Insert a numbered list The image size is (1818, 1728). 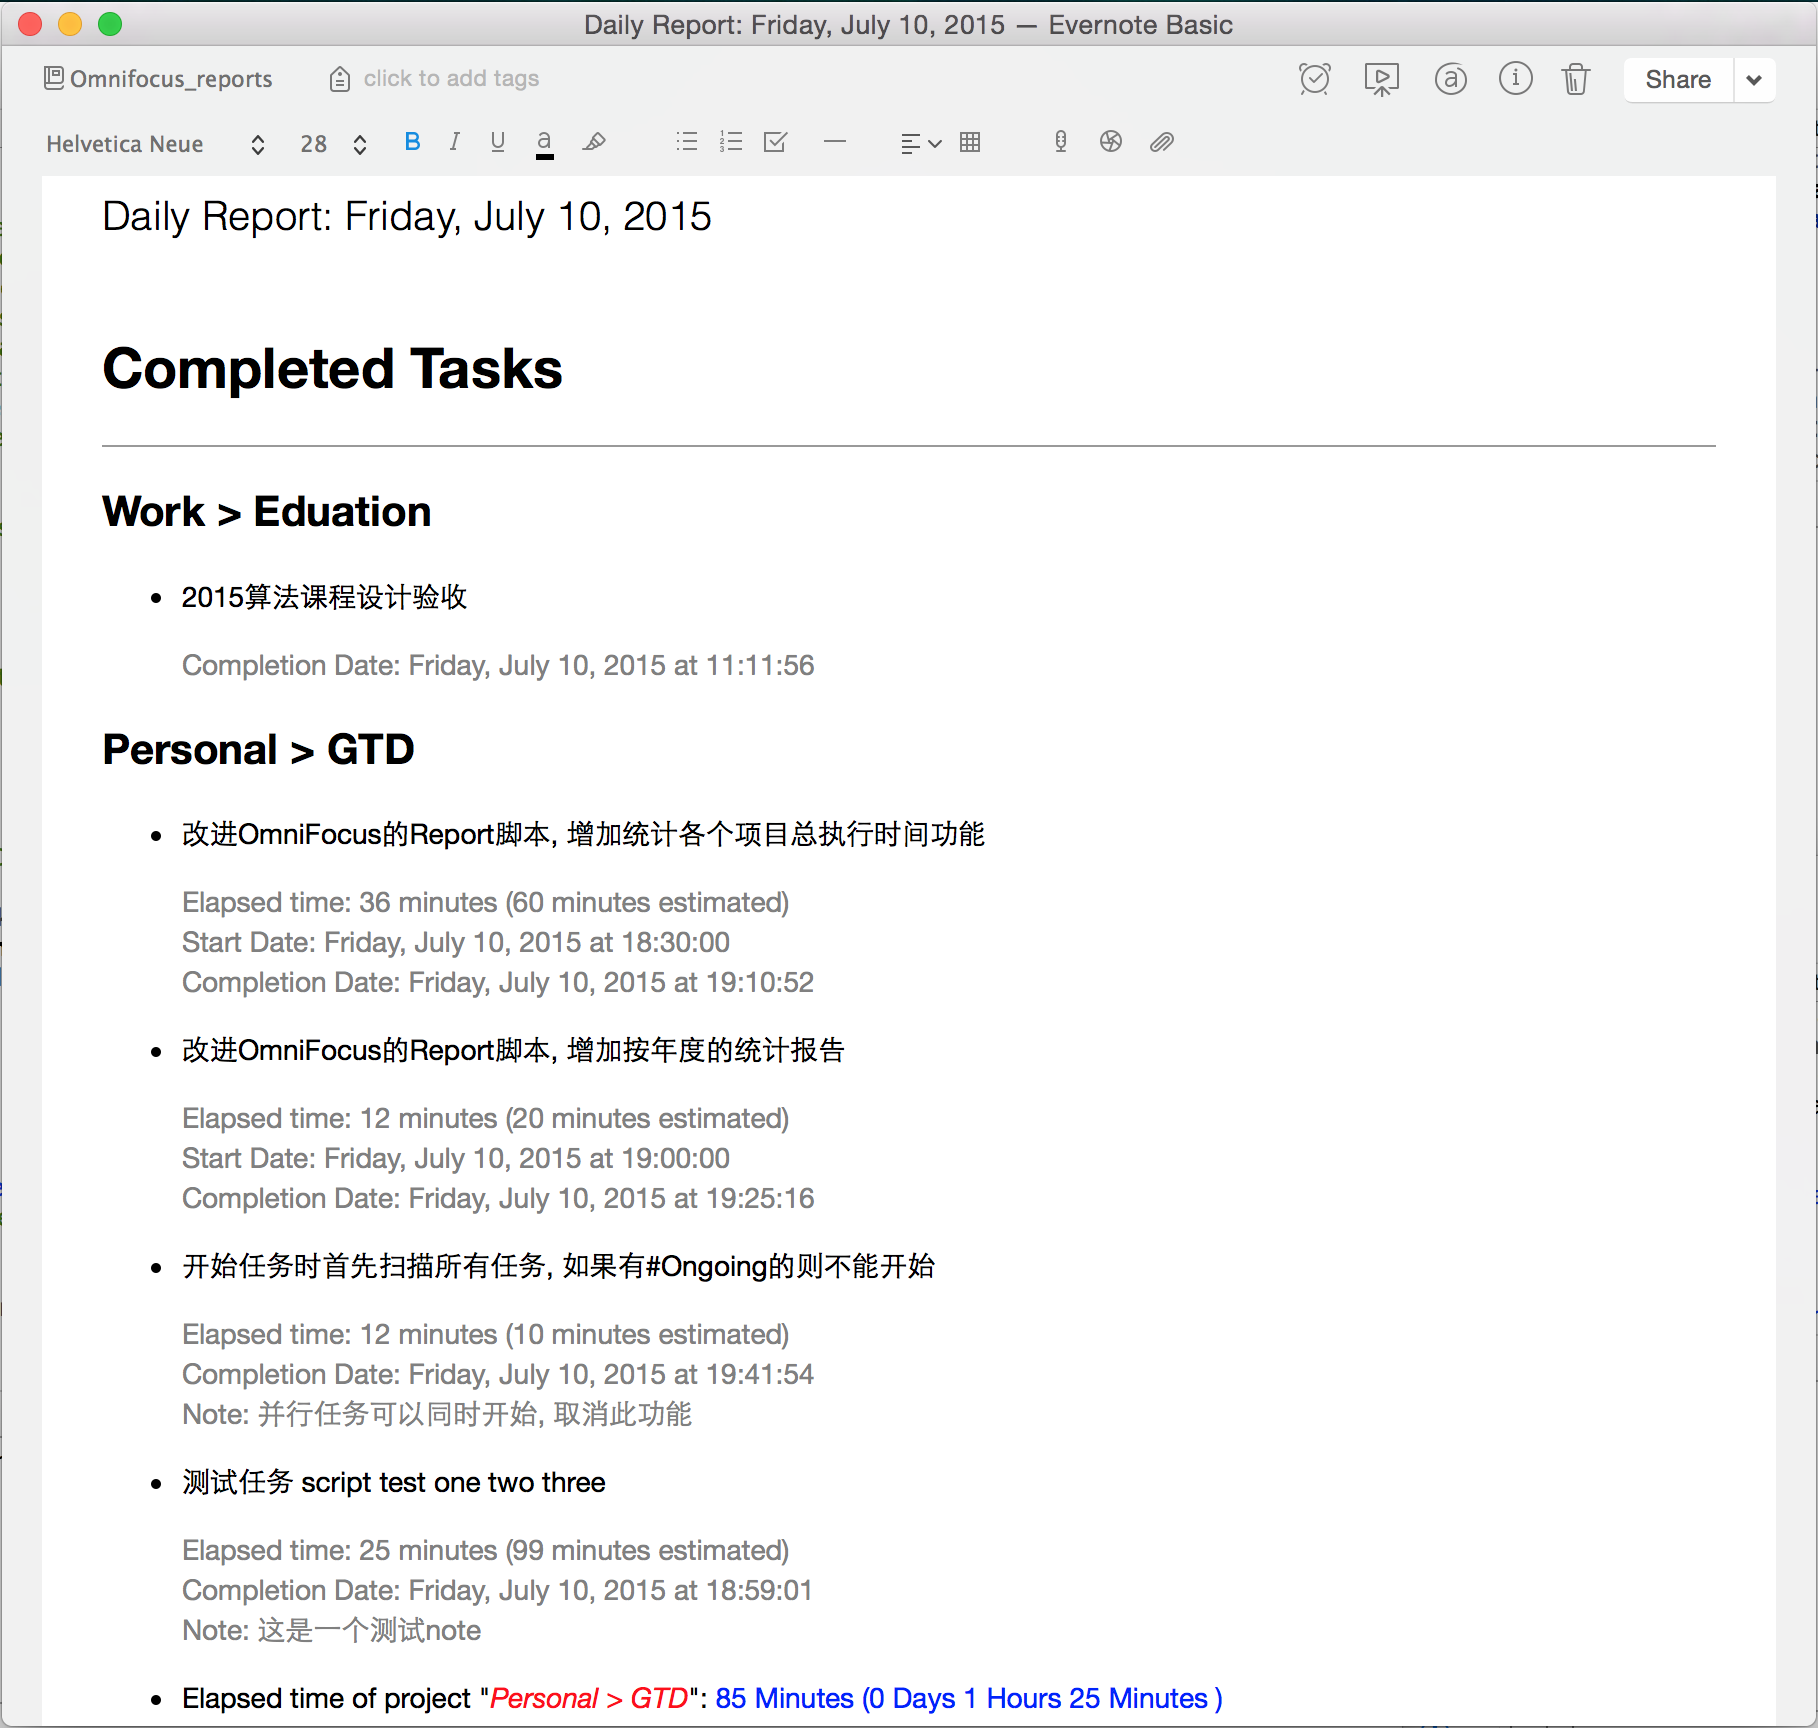731,142
